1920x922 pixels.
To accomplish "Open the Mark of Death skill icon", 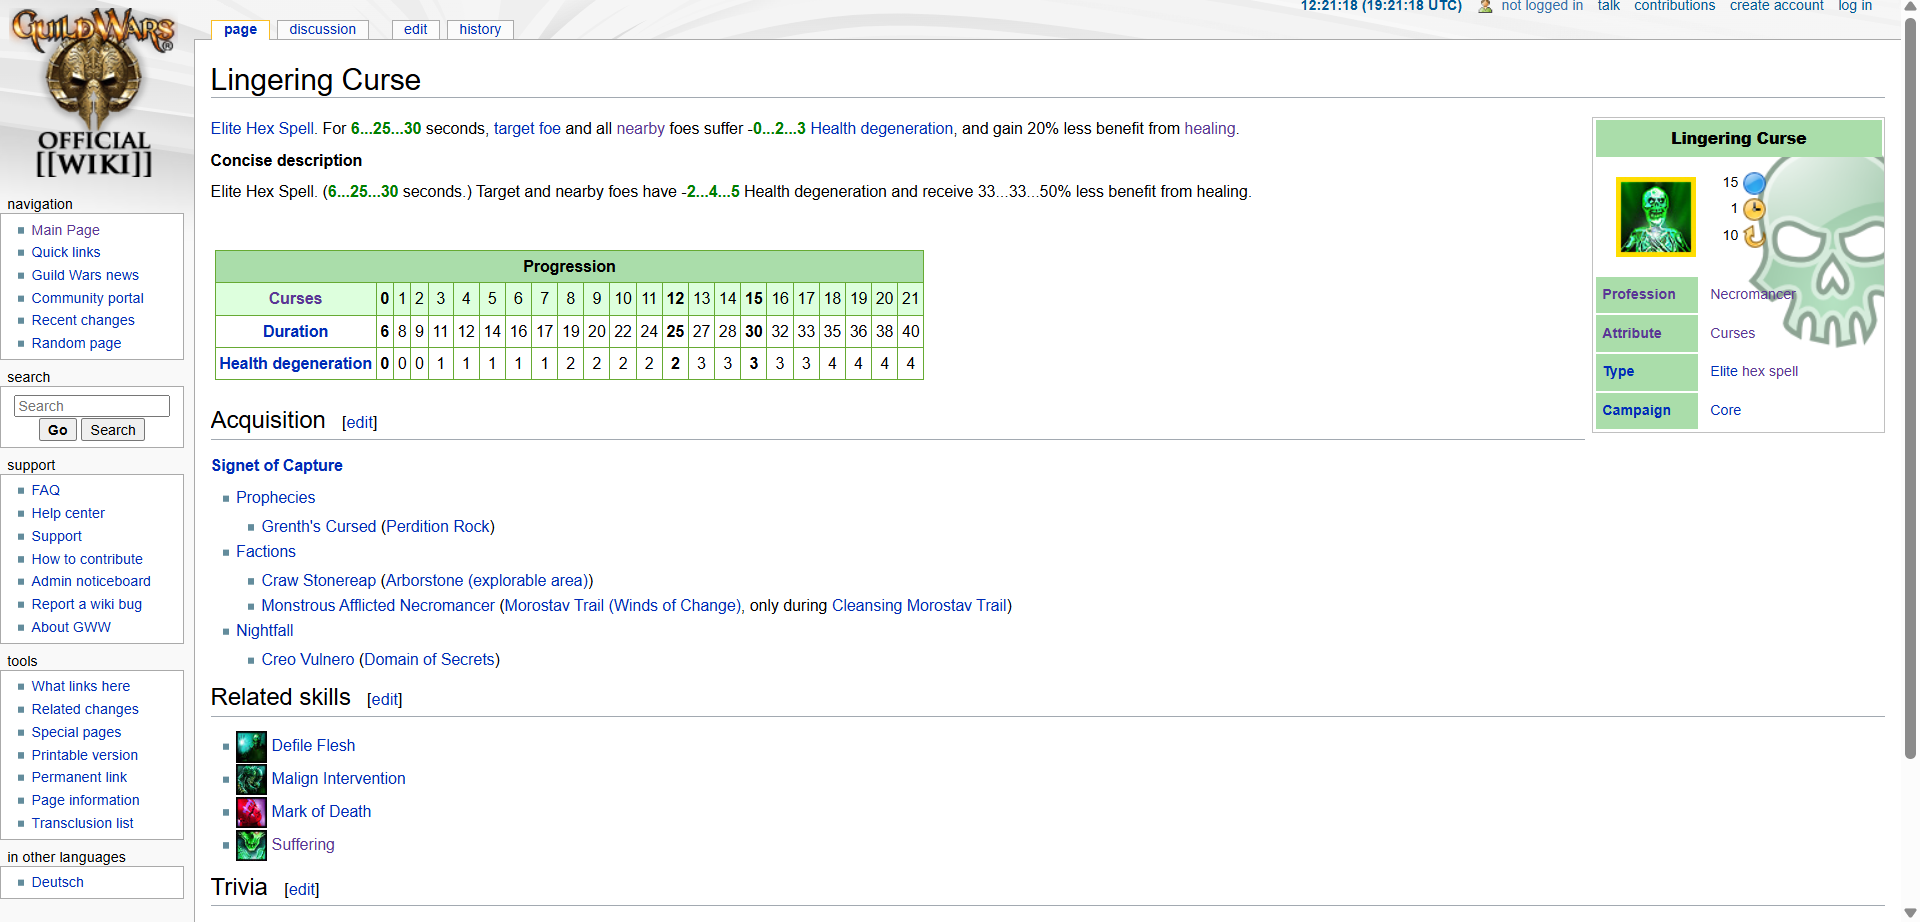I will 251,812.
